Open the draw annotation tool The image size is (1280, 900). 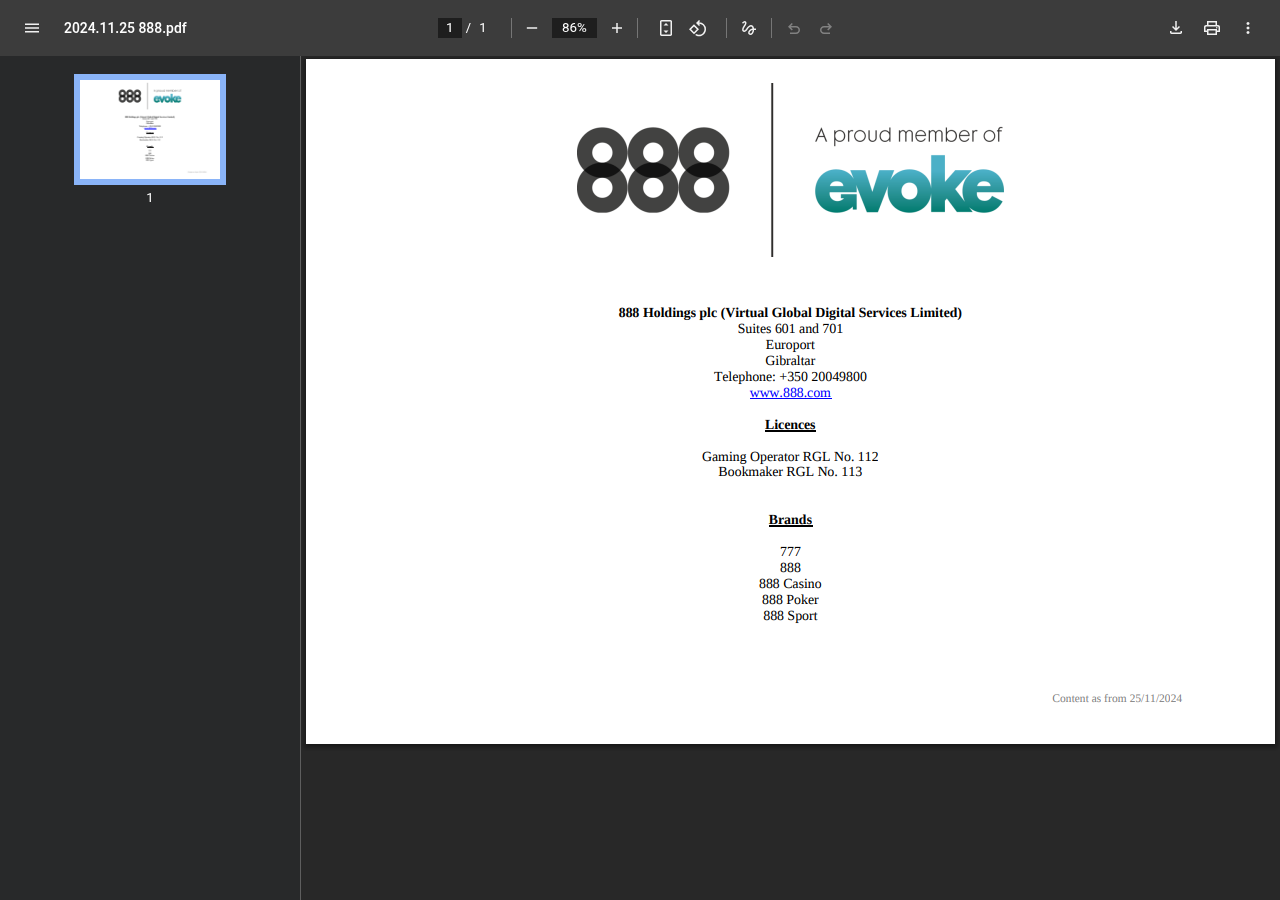click(748, 28)
